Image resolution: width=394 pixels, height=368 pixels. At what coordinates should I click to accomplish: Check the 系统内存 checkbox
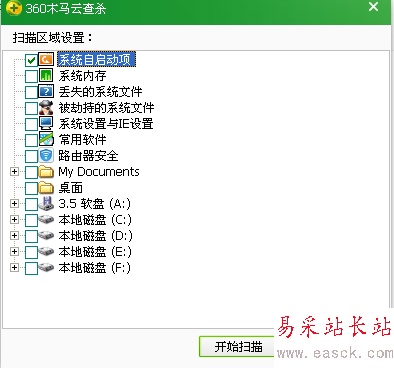click(31, 76)
